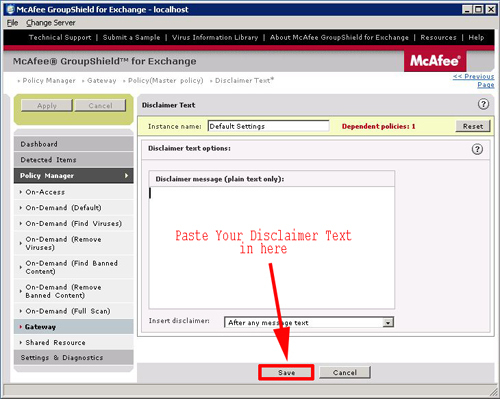Select On-Access policy
Screen dimensions: 500x399
(x=74, y=192)
